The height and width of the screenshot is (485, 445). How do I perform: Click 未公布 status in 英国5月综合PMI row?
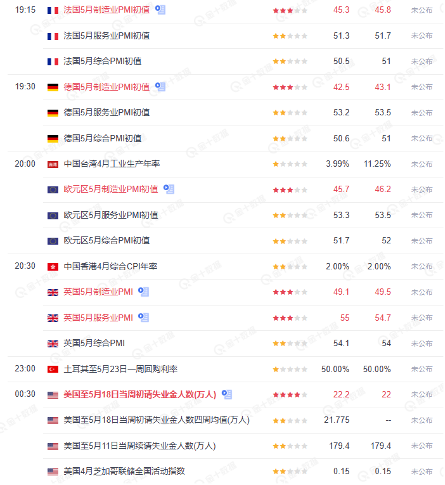coord(421,343)
